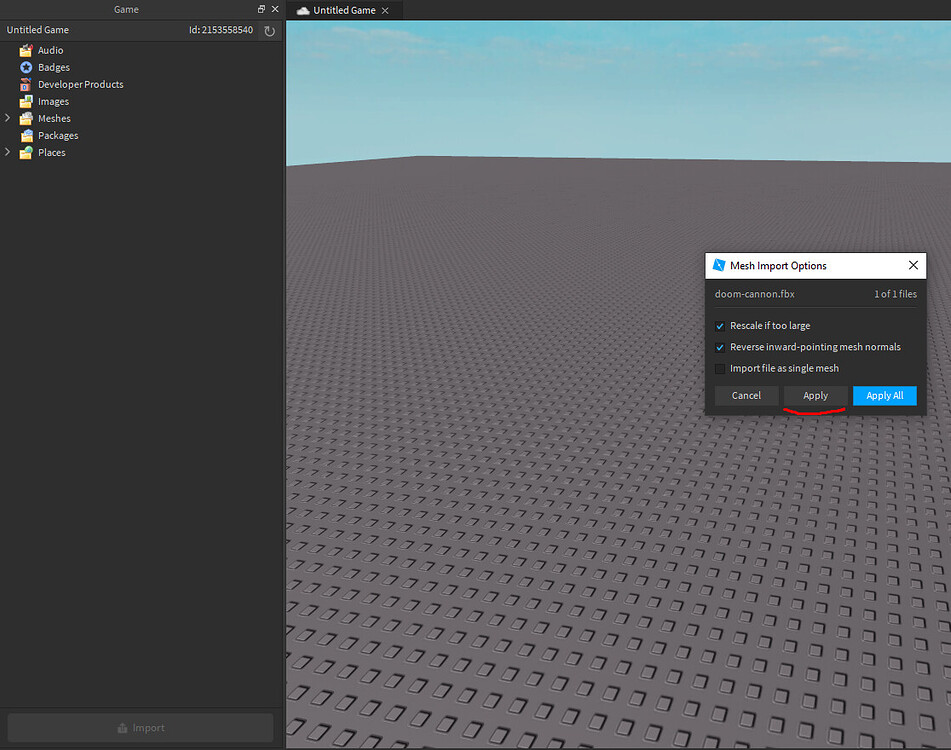
Task: Select Developer Products in the tree
Action: coord(141,84)
